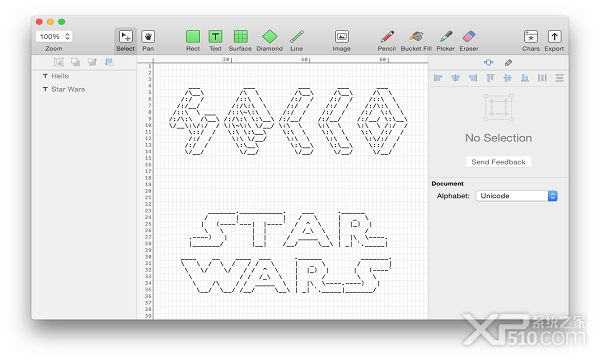Select the Rect drawing tool

(x=193, y=41)
